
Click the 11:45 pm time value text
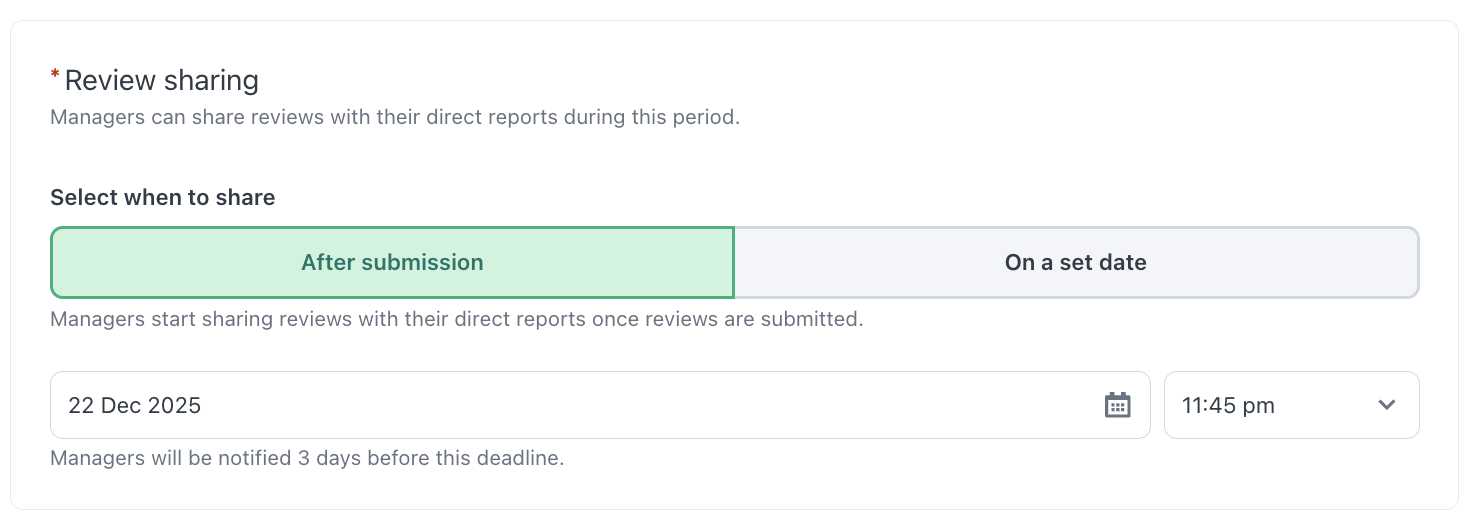coord(1228,405)
